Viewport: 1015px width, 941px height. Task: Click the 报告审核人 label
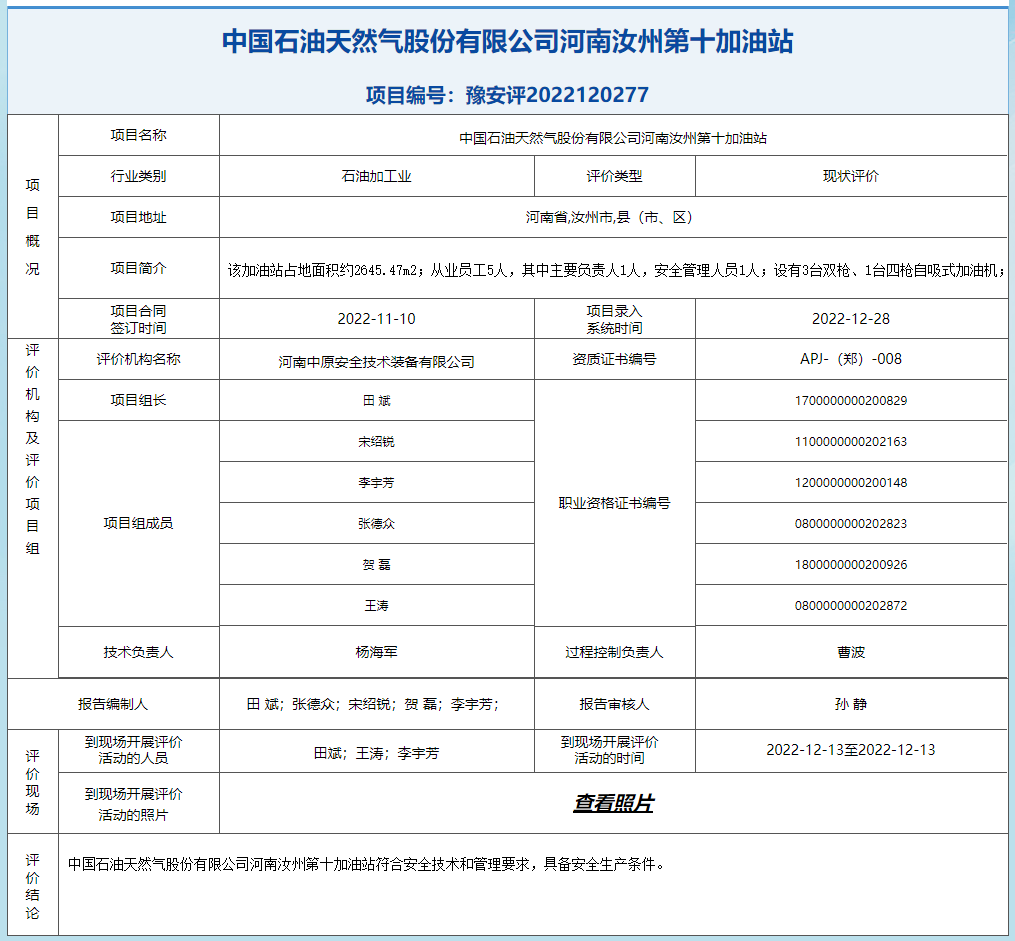[614, 704]
